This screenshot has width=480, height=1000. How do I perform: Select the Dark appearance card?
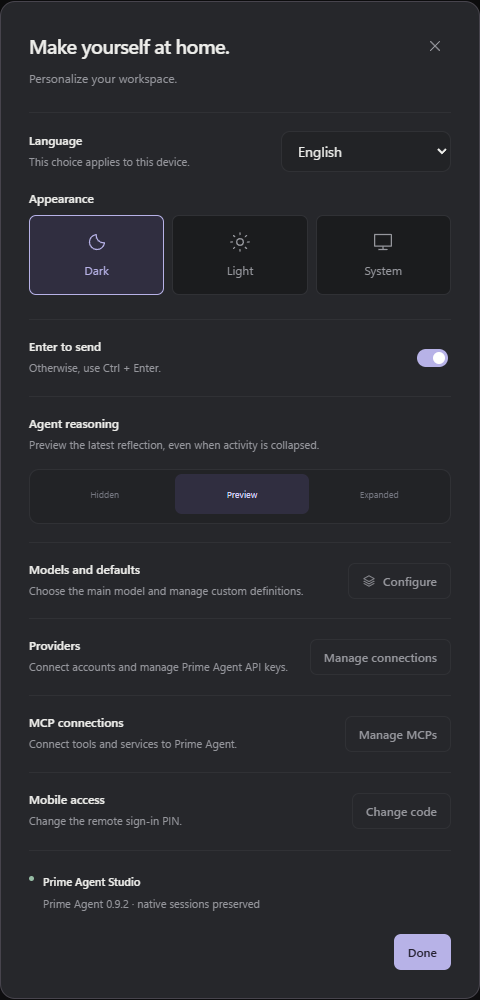tap(96, 255)
